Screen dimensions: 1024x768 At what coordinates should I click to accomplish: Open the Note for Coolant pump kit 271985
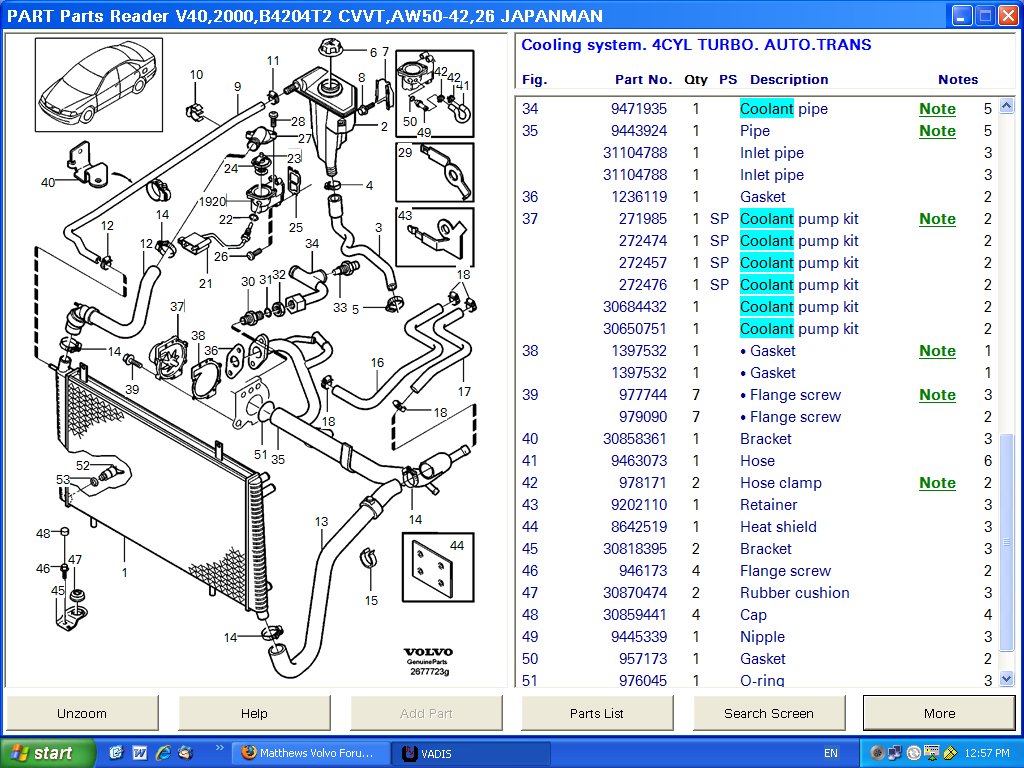pyautogui.click(x=937, y=218)
